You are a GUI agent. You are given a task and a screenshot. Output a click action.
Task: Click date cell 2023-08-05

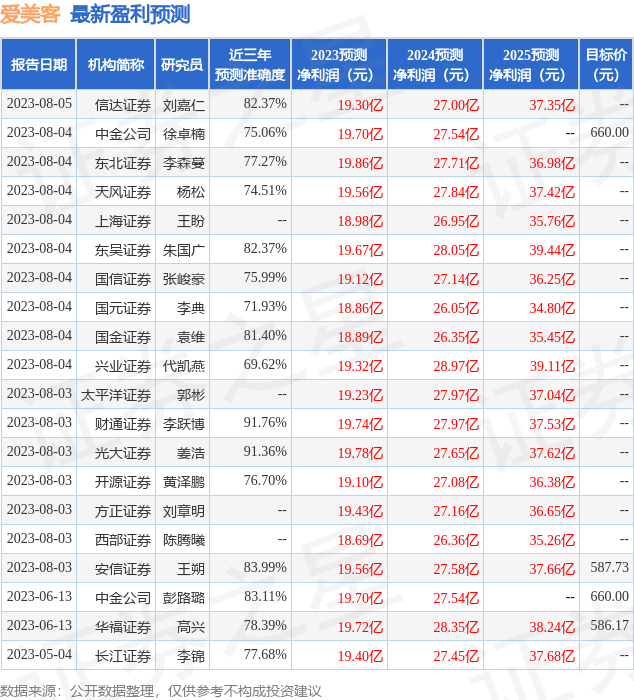click(39, 104)
